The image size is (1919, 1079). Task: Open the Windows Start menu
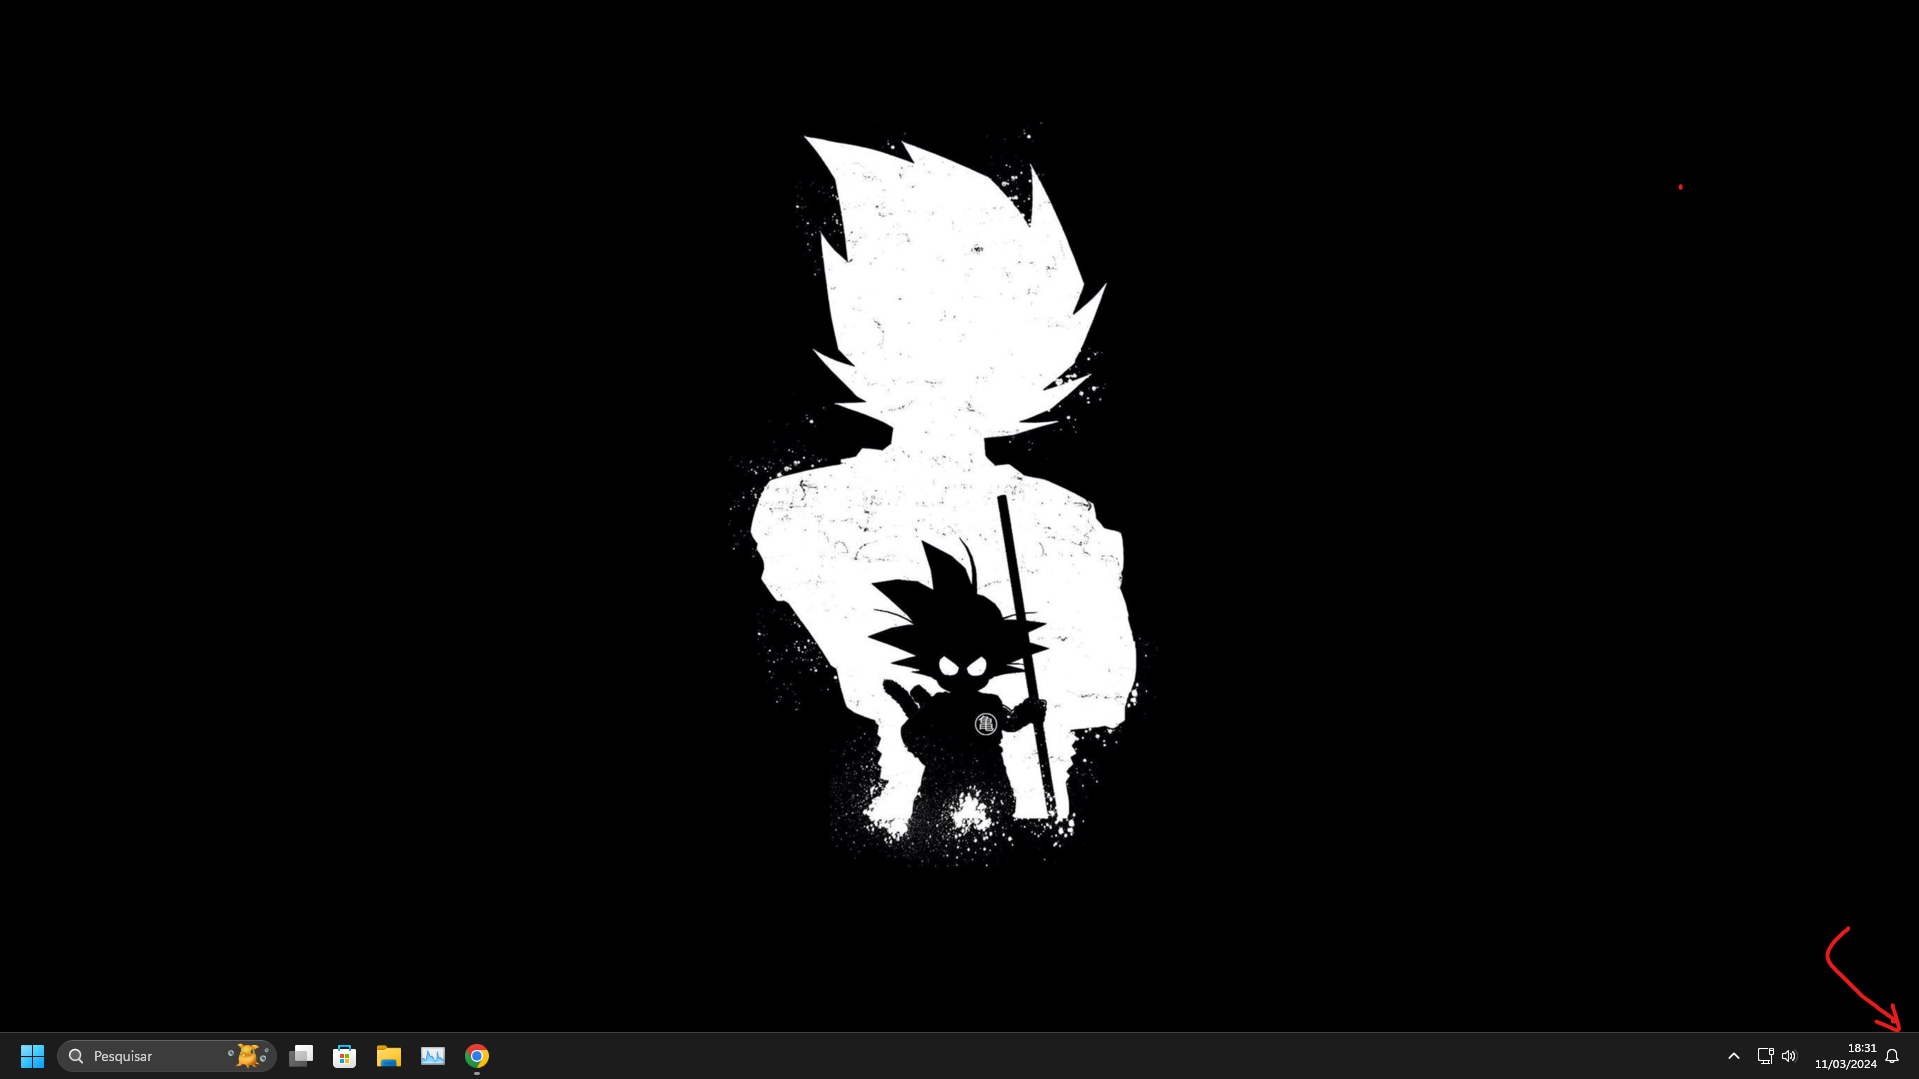32,1056
